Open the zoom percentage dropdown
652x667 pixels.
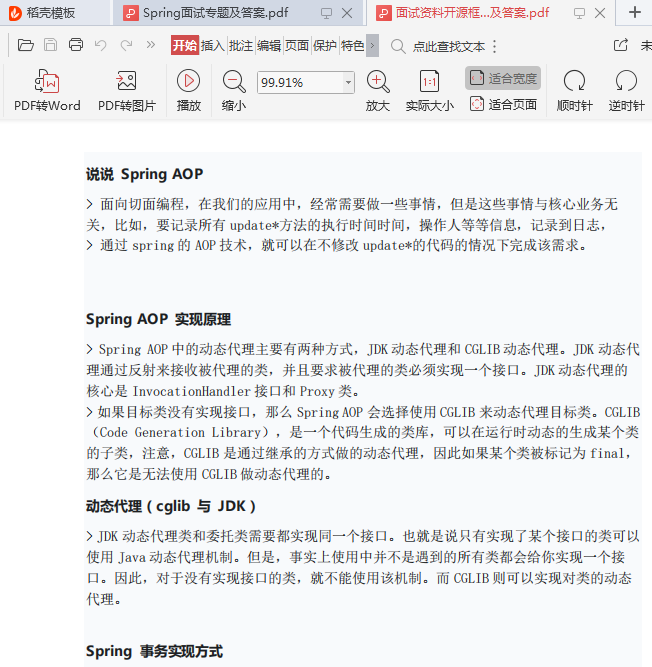347,83
